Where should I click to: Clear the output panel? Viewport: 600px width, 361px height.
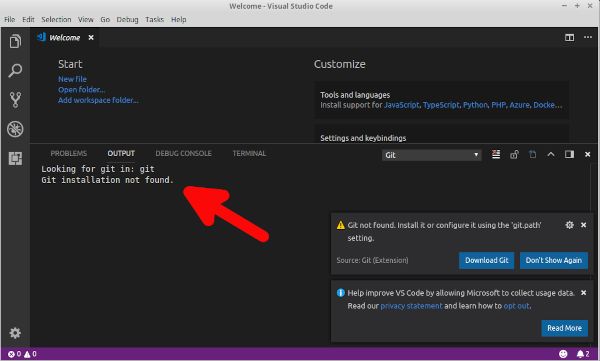[x=496, y=154]
